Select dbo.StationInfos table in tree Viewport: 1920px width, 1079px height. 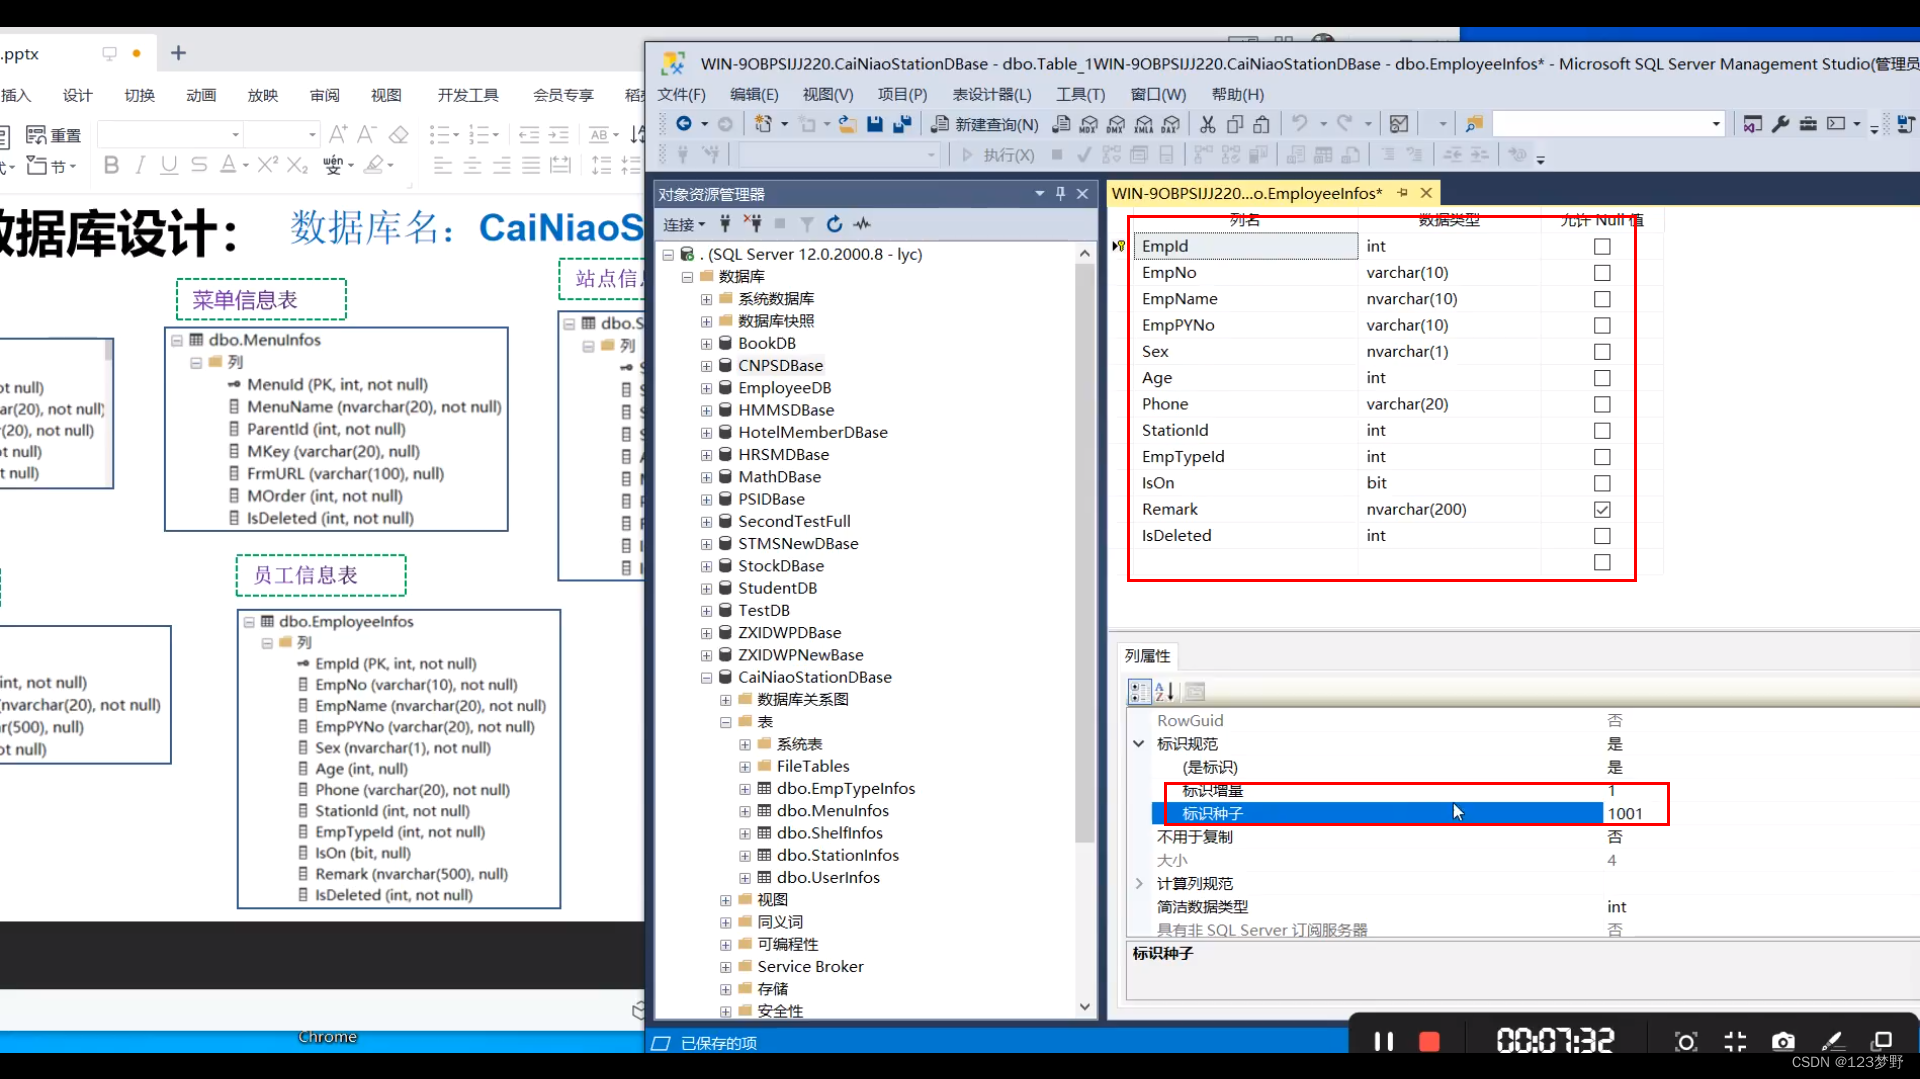click(x=838, y=855)
